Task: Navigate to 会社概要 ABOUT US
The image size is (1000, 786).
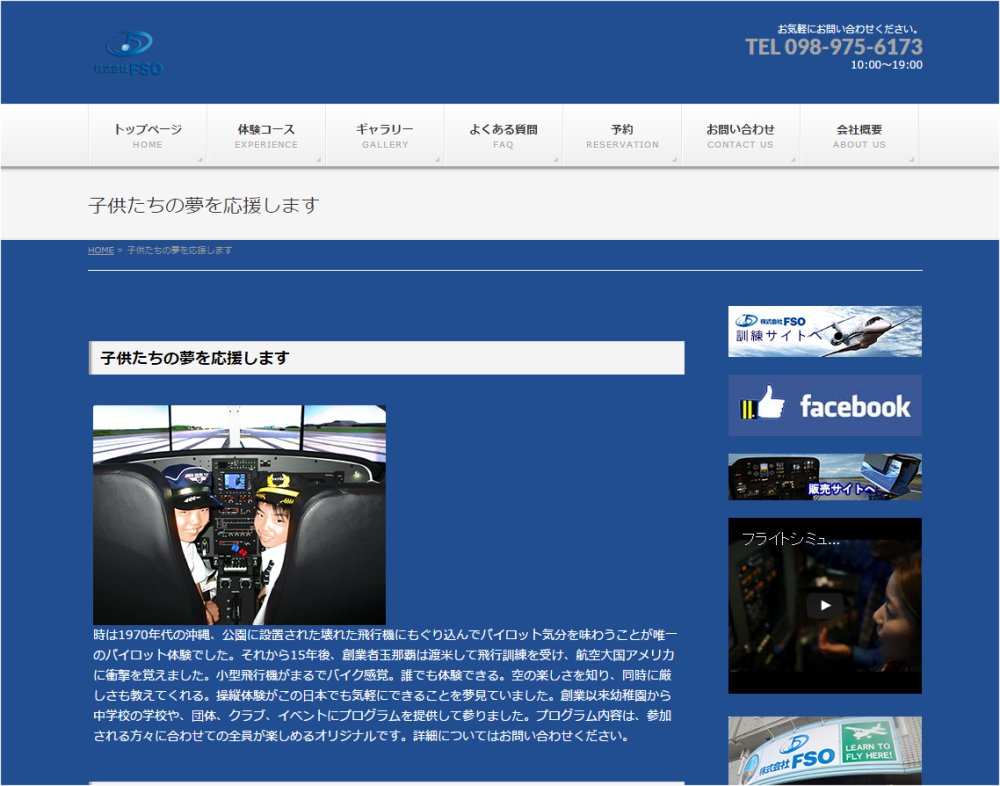Action: click(x=859, y=136)
